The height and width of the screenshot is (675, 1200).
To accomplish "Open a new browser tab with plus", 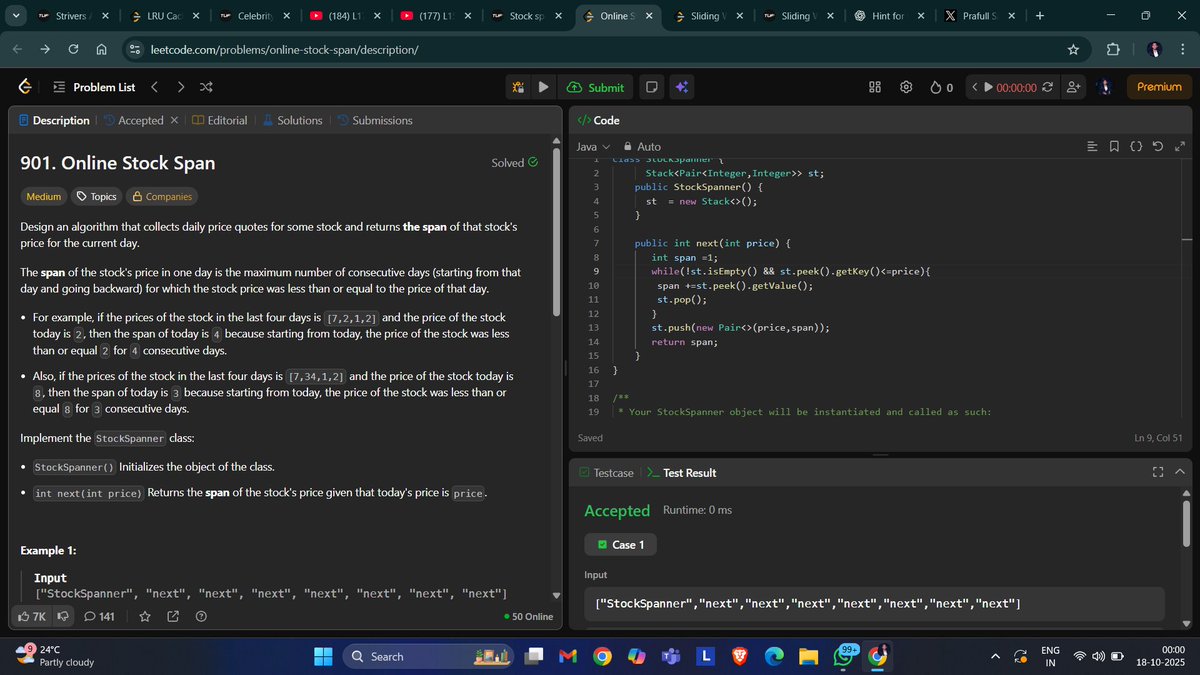I will point(1040,16).
